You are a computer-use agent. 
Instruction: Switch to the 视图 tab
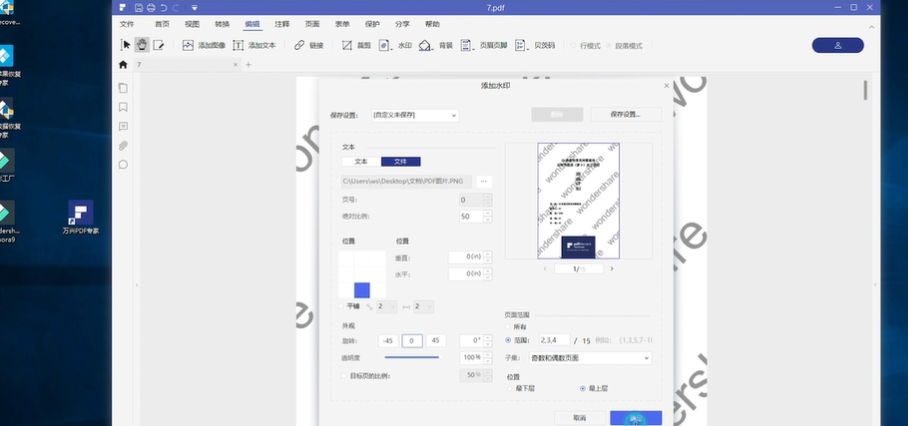tap(192, 24)
